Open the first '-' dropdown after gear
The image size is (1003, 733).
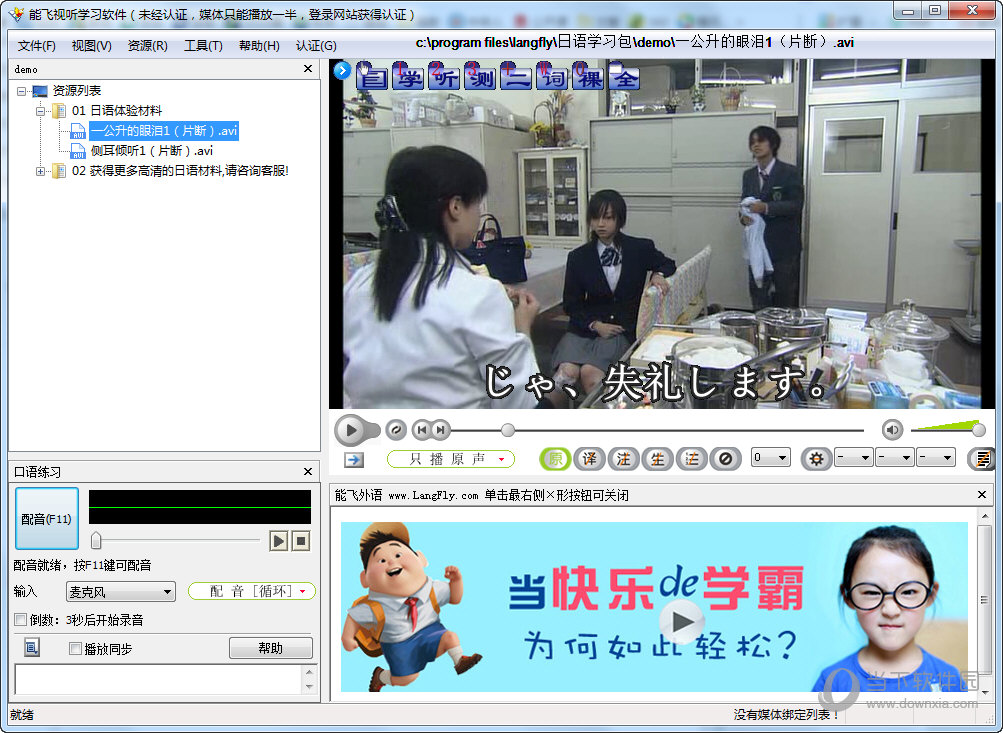tap(853, 458)
